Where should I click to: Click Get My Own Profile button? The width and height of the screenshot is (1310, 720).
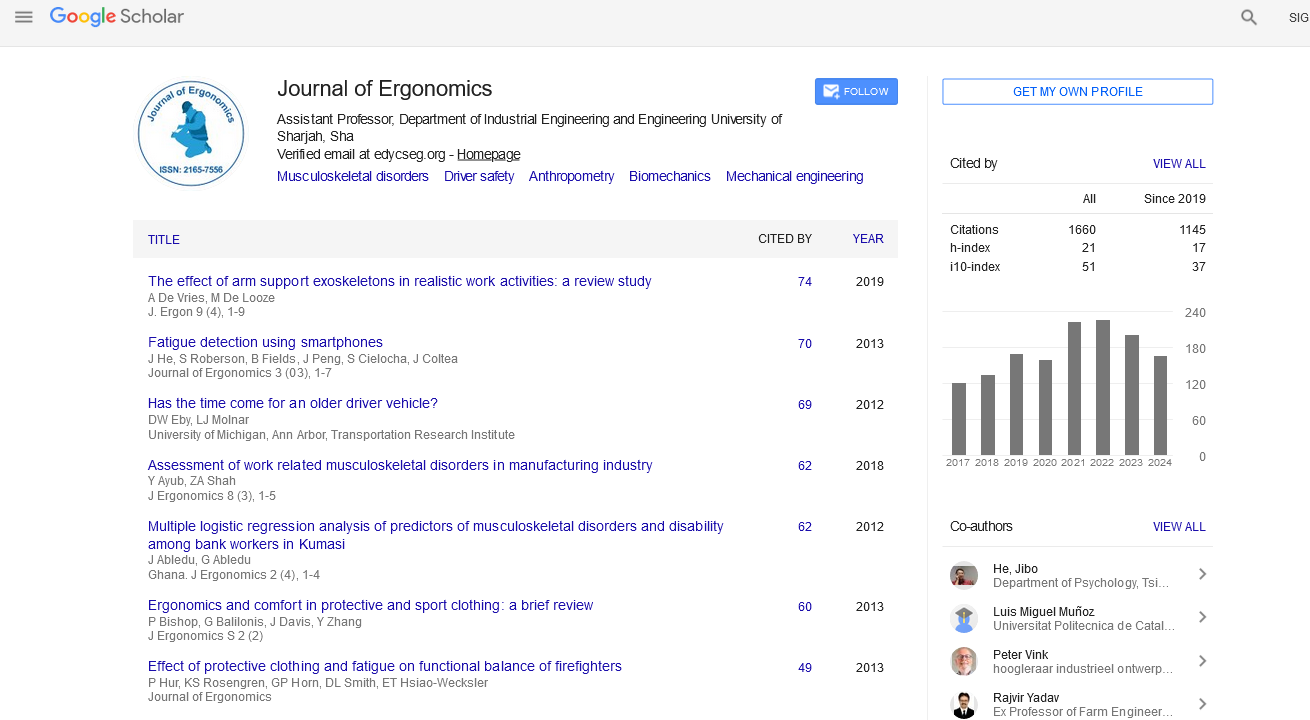(x=1077, y=92)
